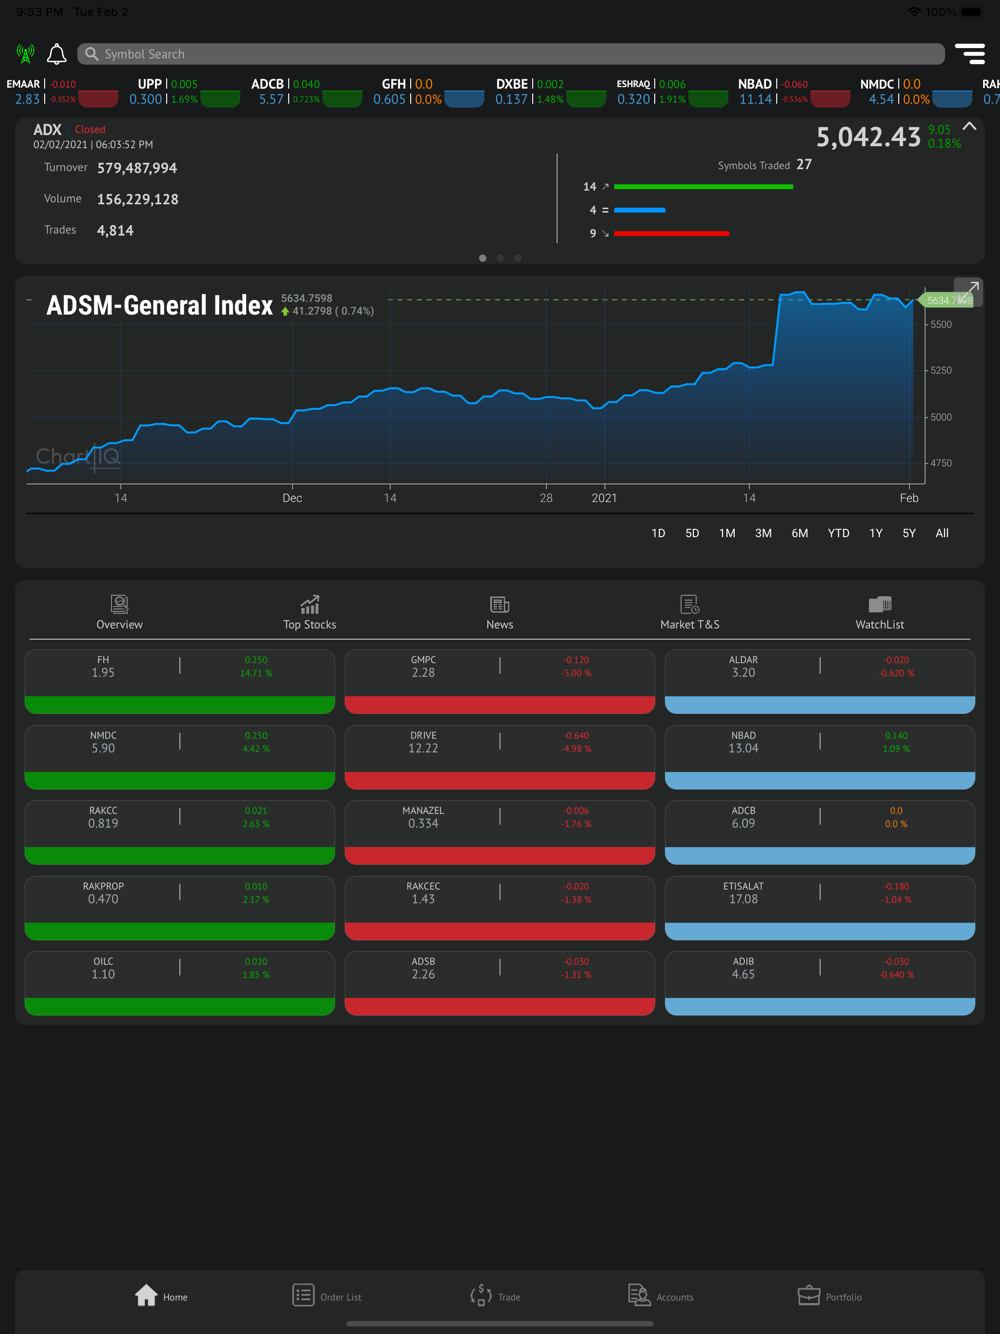Open the NBAD 13.04 stock card
Screen dimensions: 1000x1334
(x=820, y=757)
